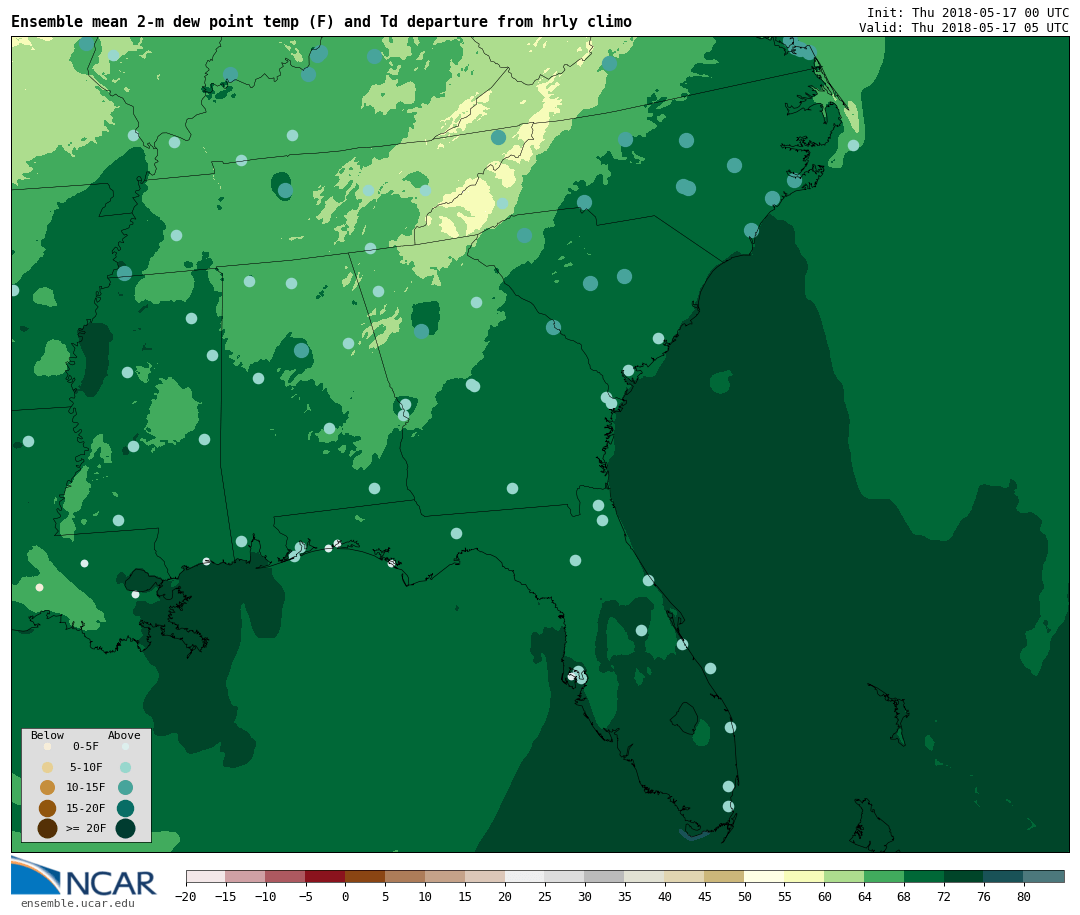
Task: Click the colorbar segment between 64 and 68
Action: 884,876
